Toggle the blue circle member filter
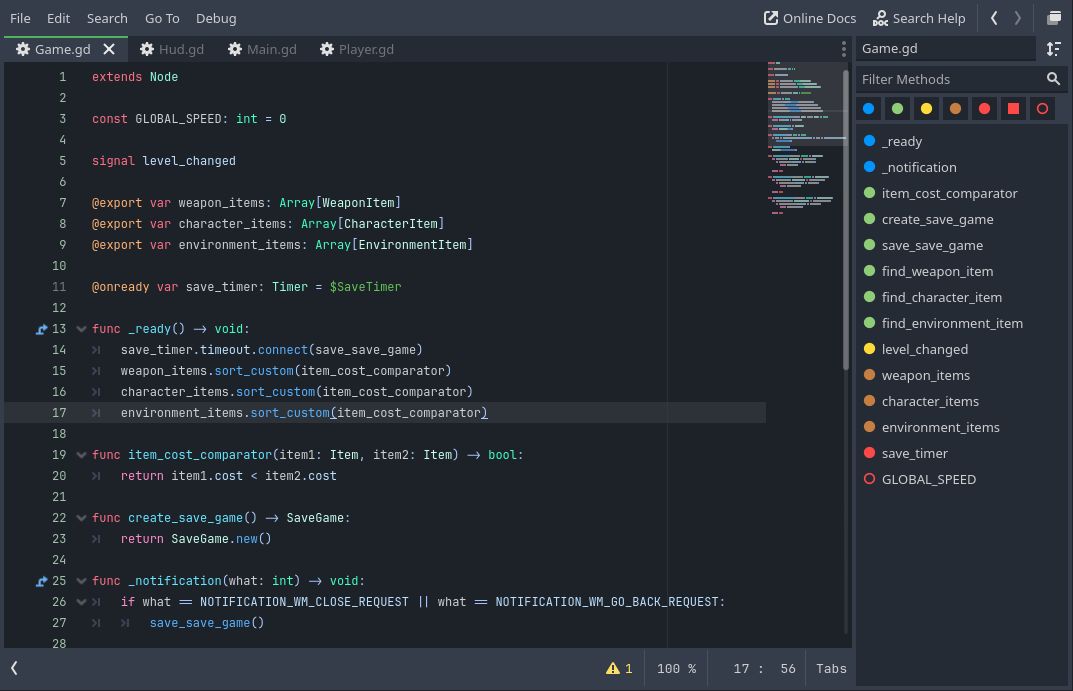1073x691 pixels. pyautogui.click(x=868, y=108)
